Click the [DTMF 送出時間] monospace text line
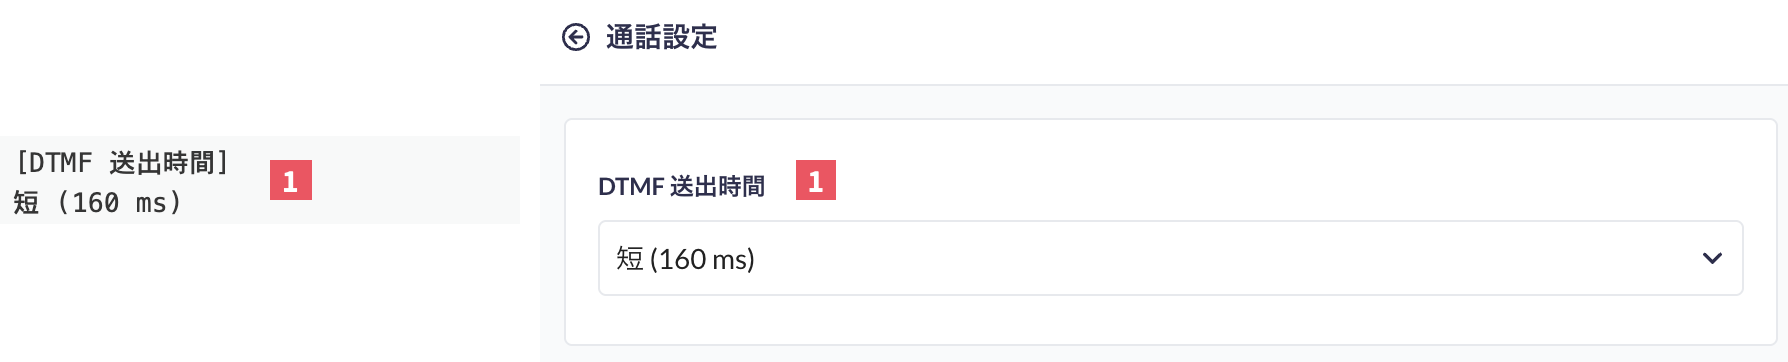The image size is (1788, 362). [x=122, y=162]
